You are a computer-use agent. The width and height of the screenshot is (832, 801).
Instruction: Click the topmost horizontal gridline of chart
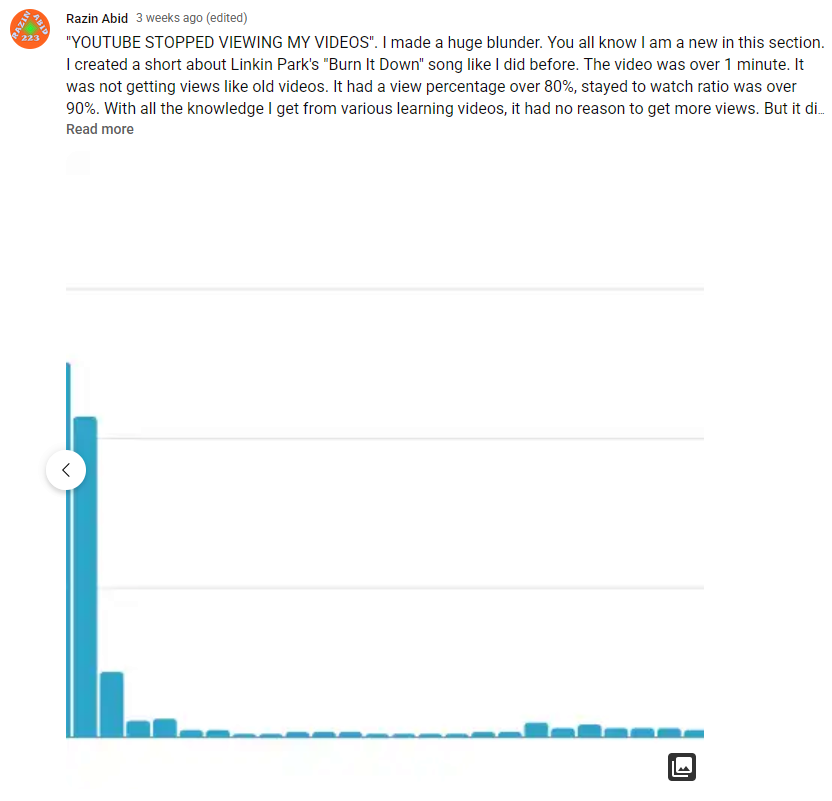point(385,289)
